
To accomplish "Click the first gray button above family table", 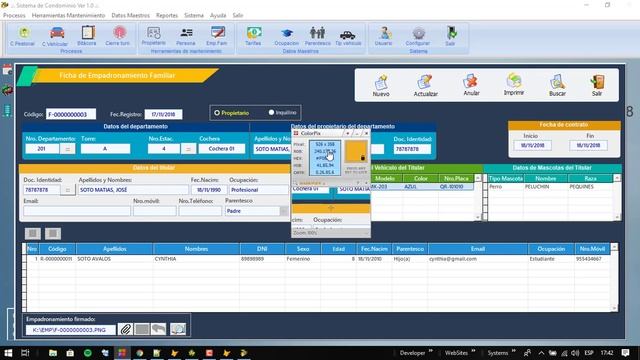I will [33, 233].
